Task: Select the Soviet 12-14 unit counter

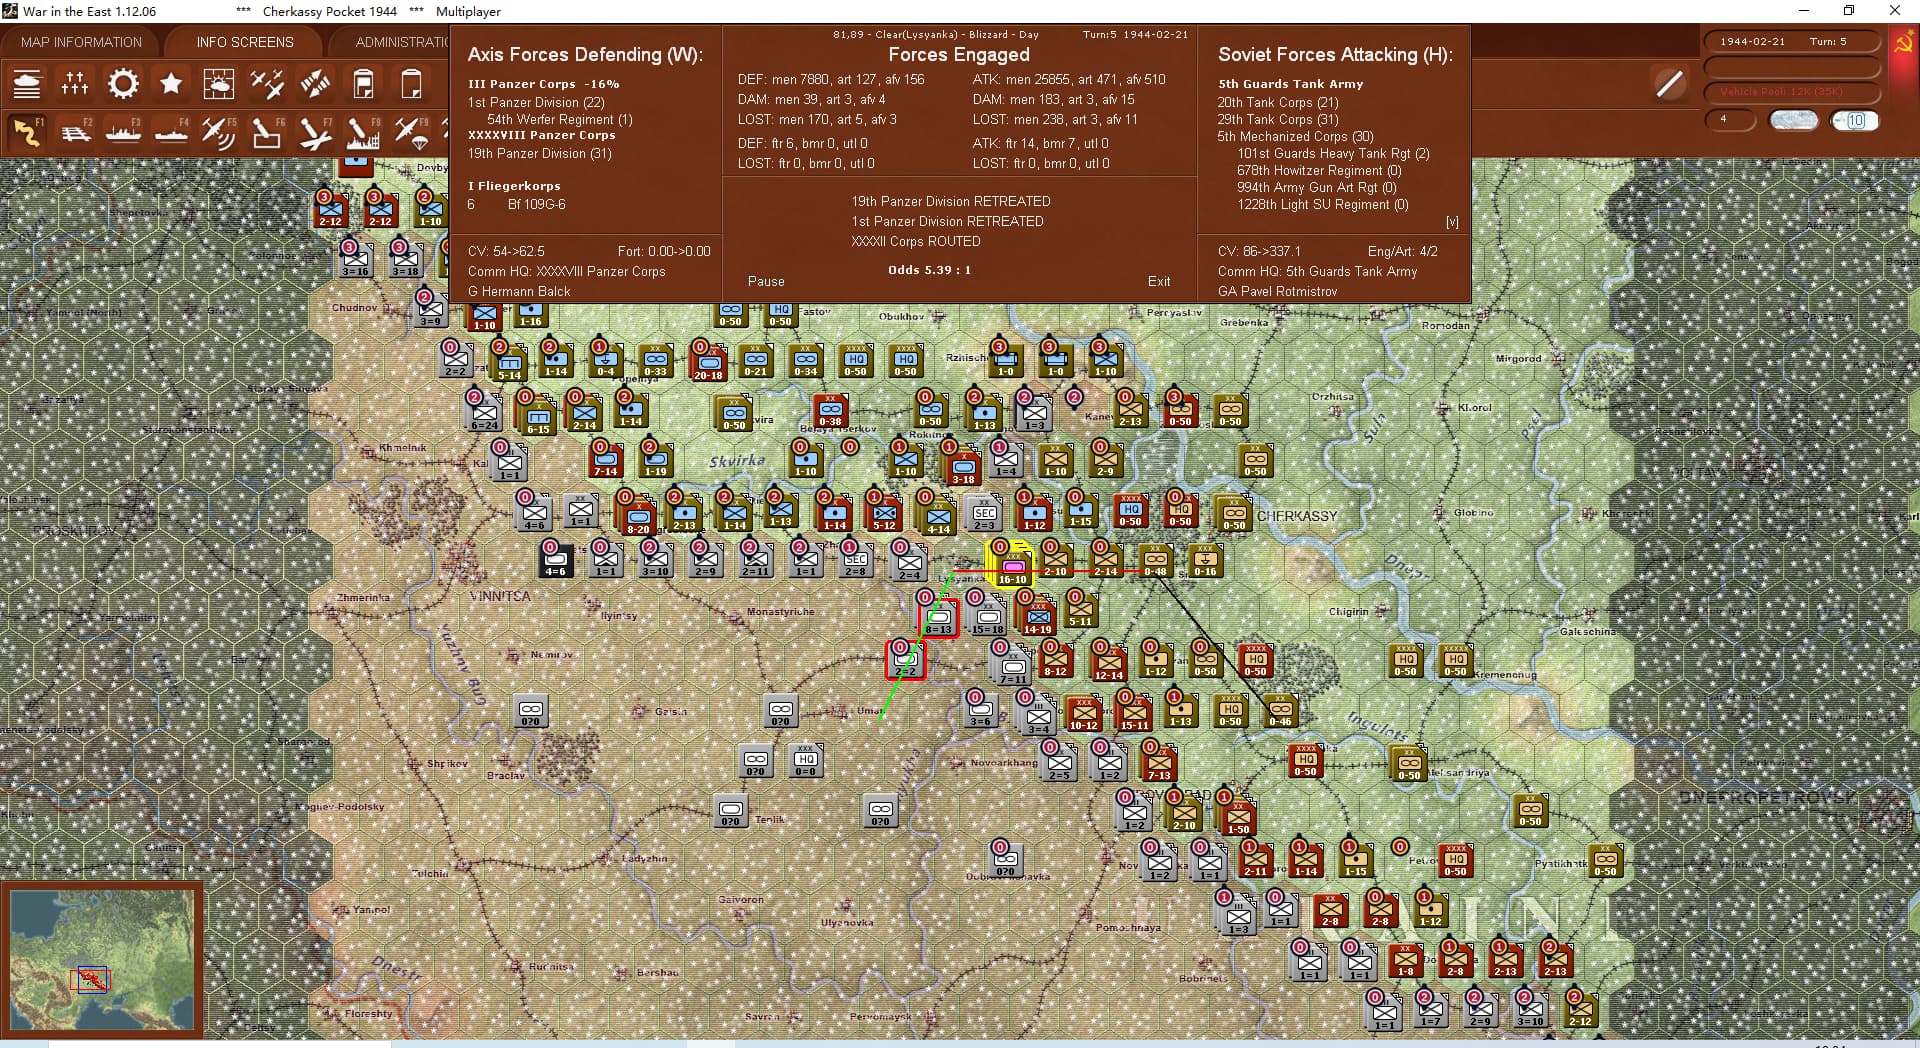Action: [x=1108, y=664]
